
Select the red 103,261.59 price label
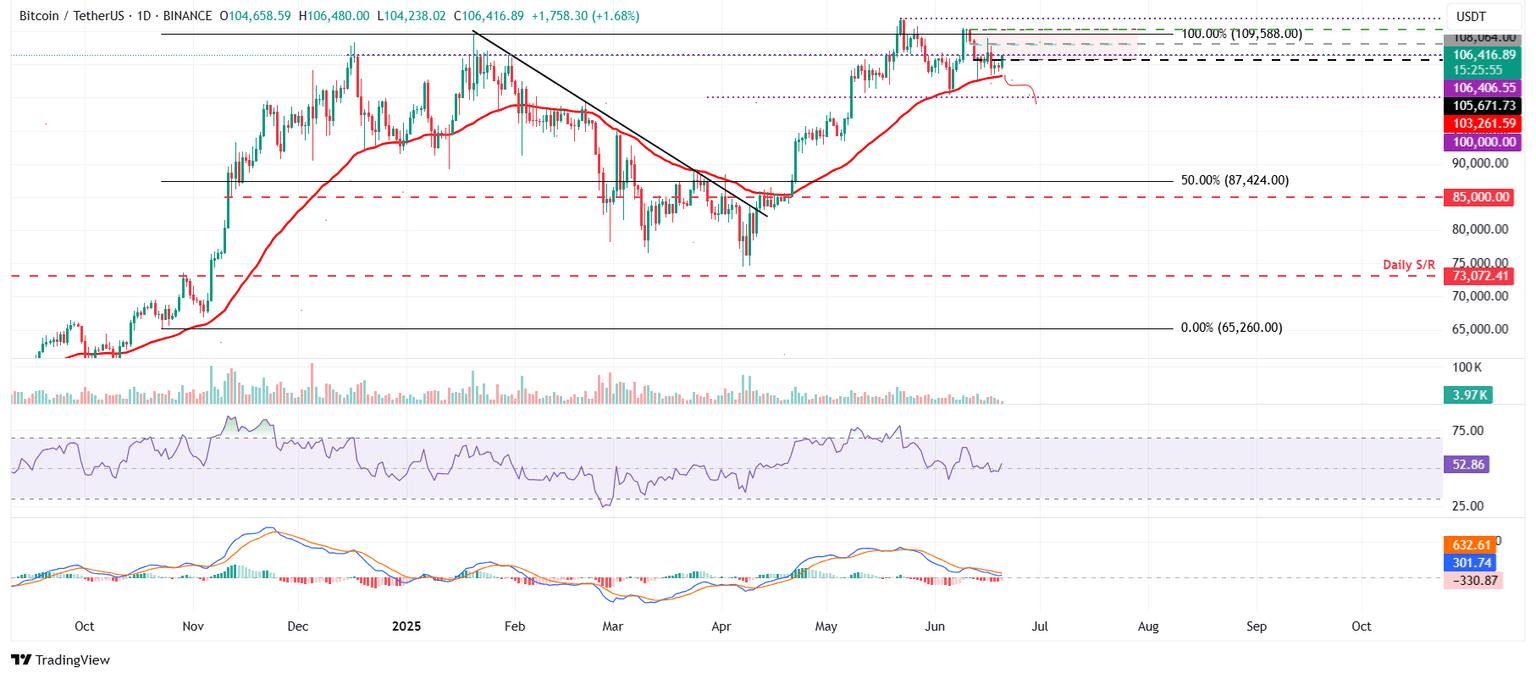pos(1484,123)
